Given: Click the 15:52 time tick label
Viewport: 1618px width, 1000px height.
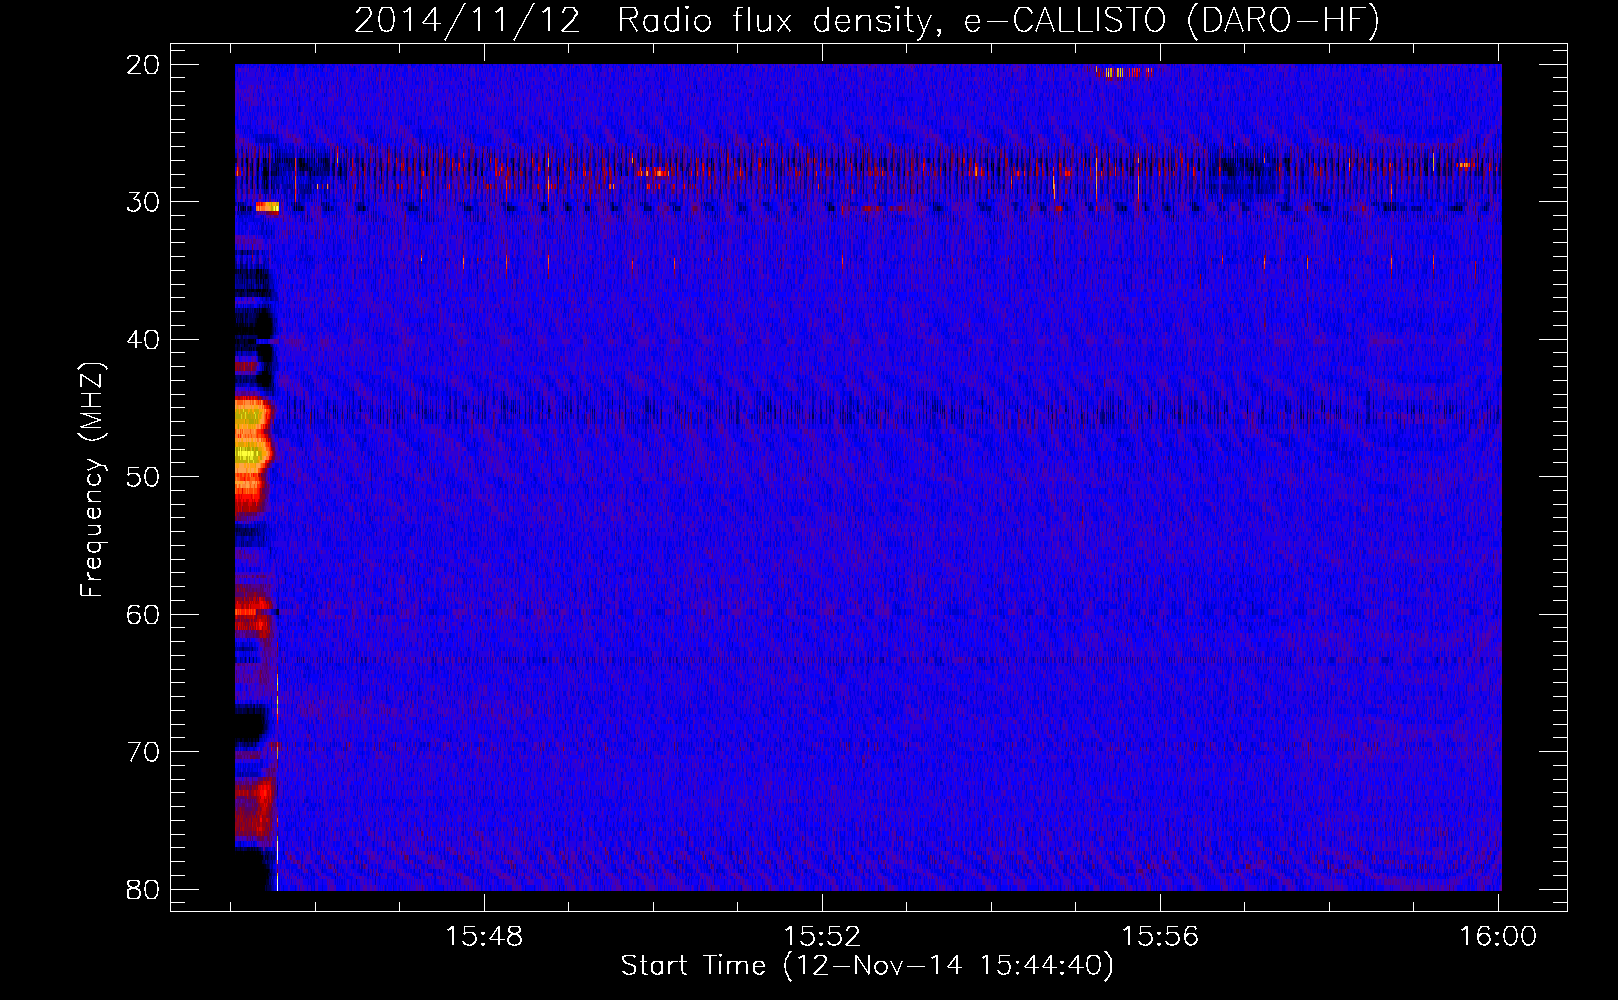Looking at the screenshot, I should pyautogui.click(x=822, y=936).
